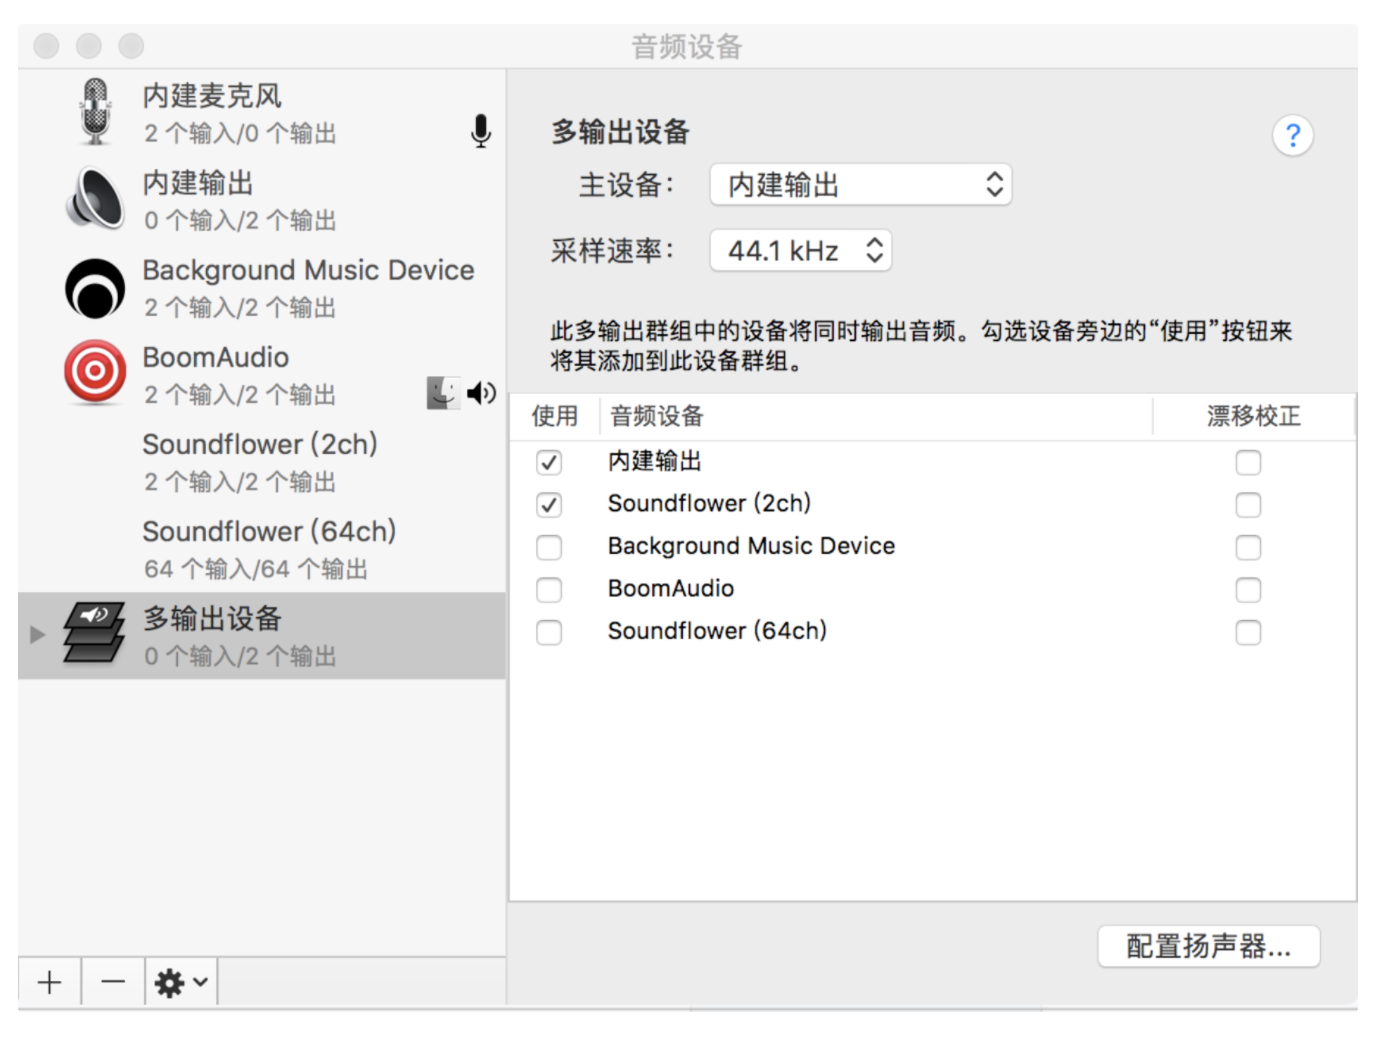Select Background Music Device in the sidebar

(x=262, y=287)
